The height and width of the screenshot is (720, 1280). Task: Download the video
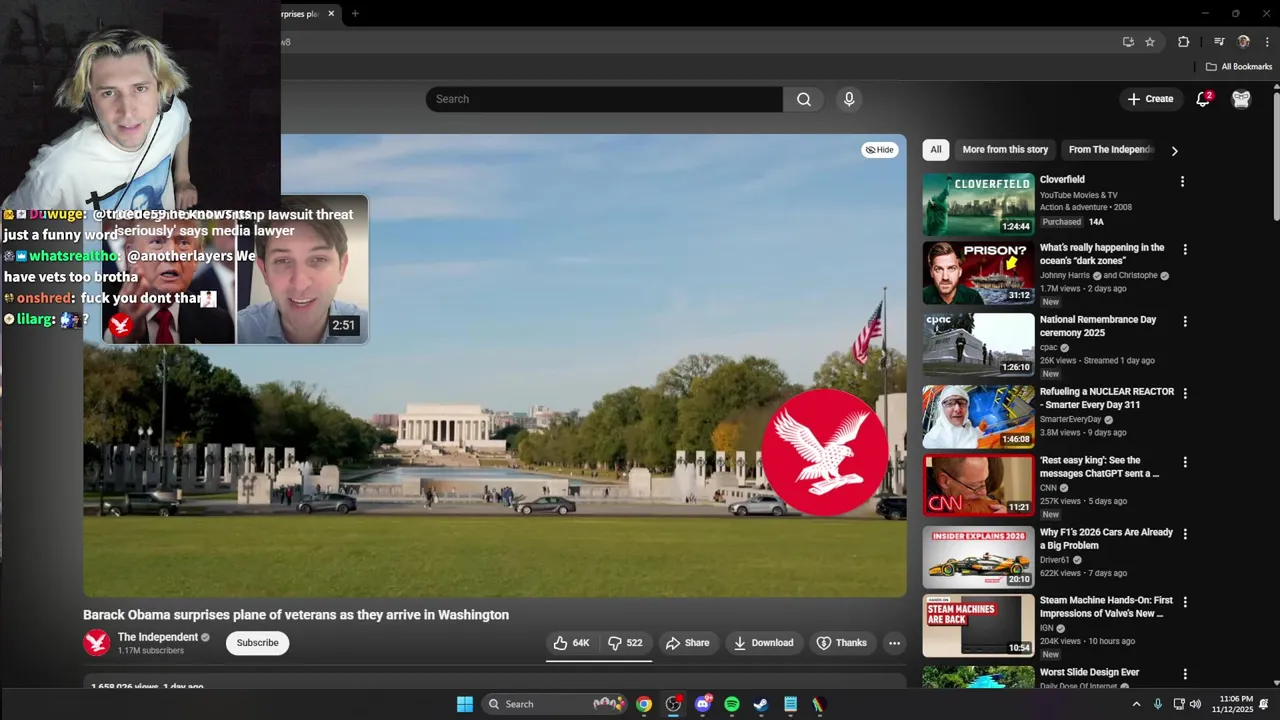point(763,643)
